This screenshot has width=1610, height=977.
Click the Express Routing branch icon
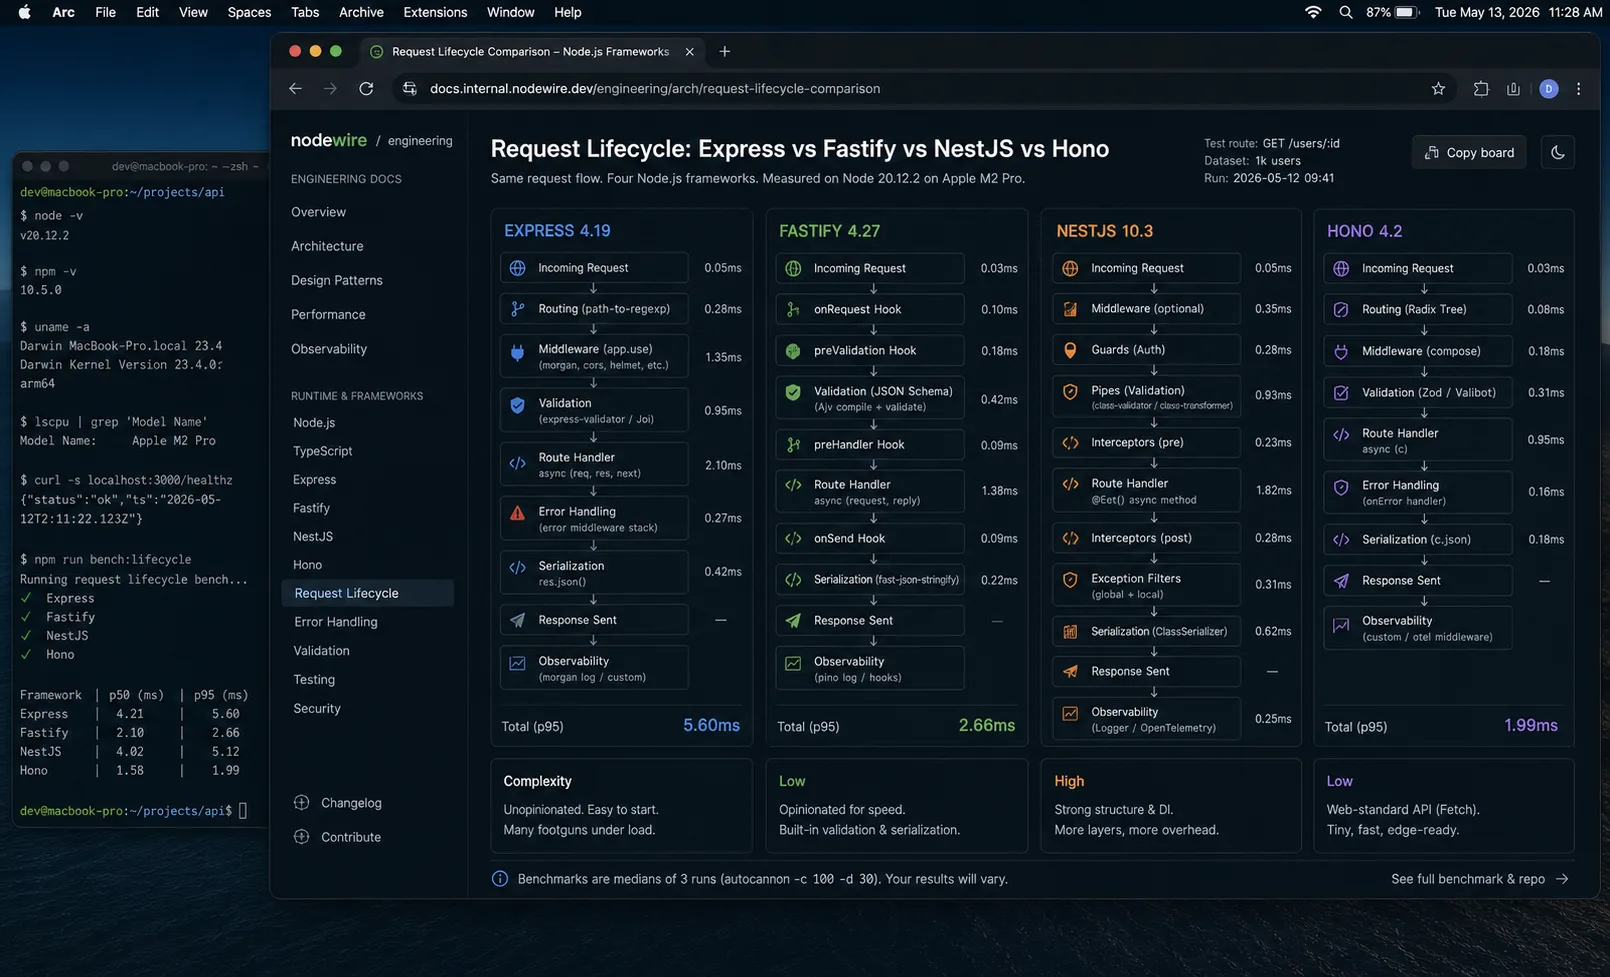point(518,309)
